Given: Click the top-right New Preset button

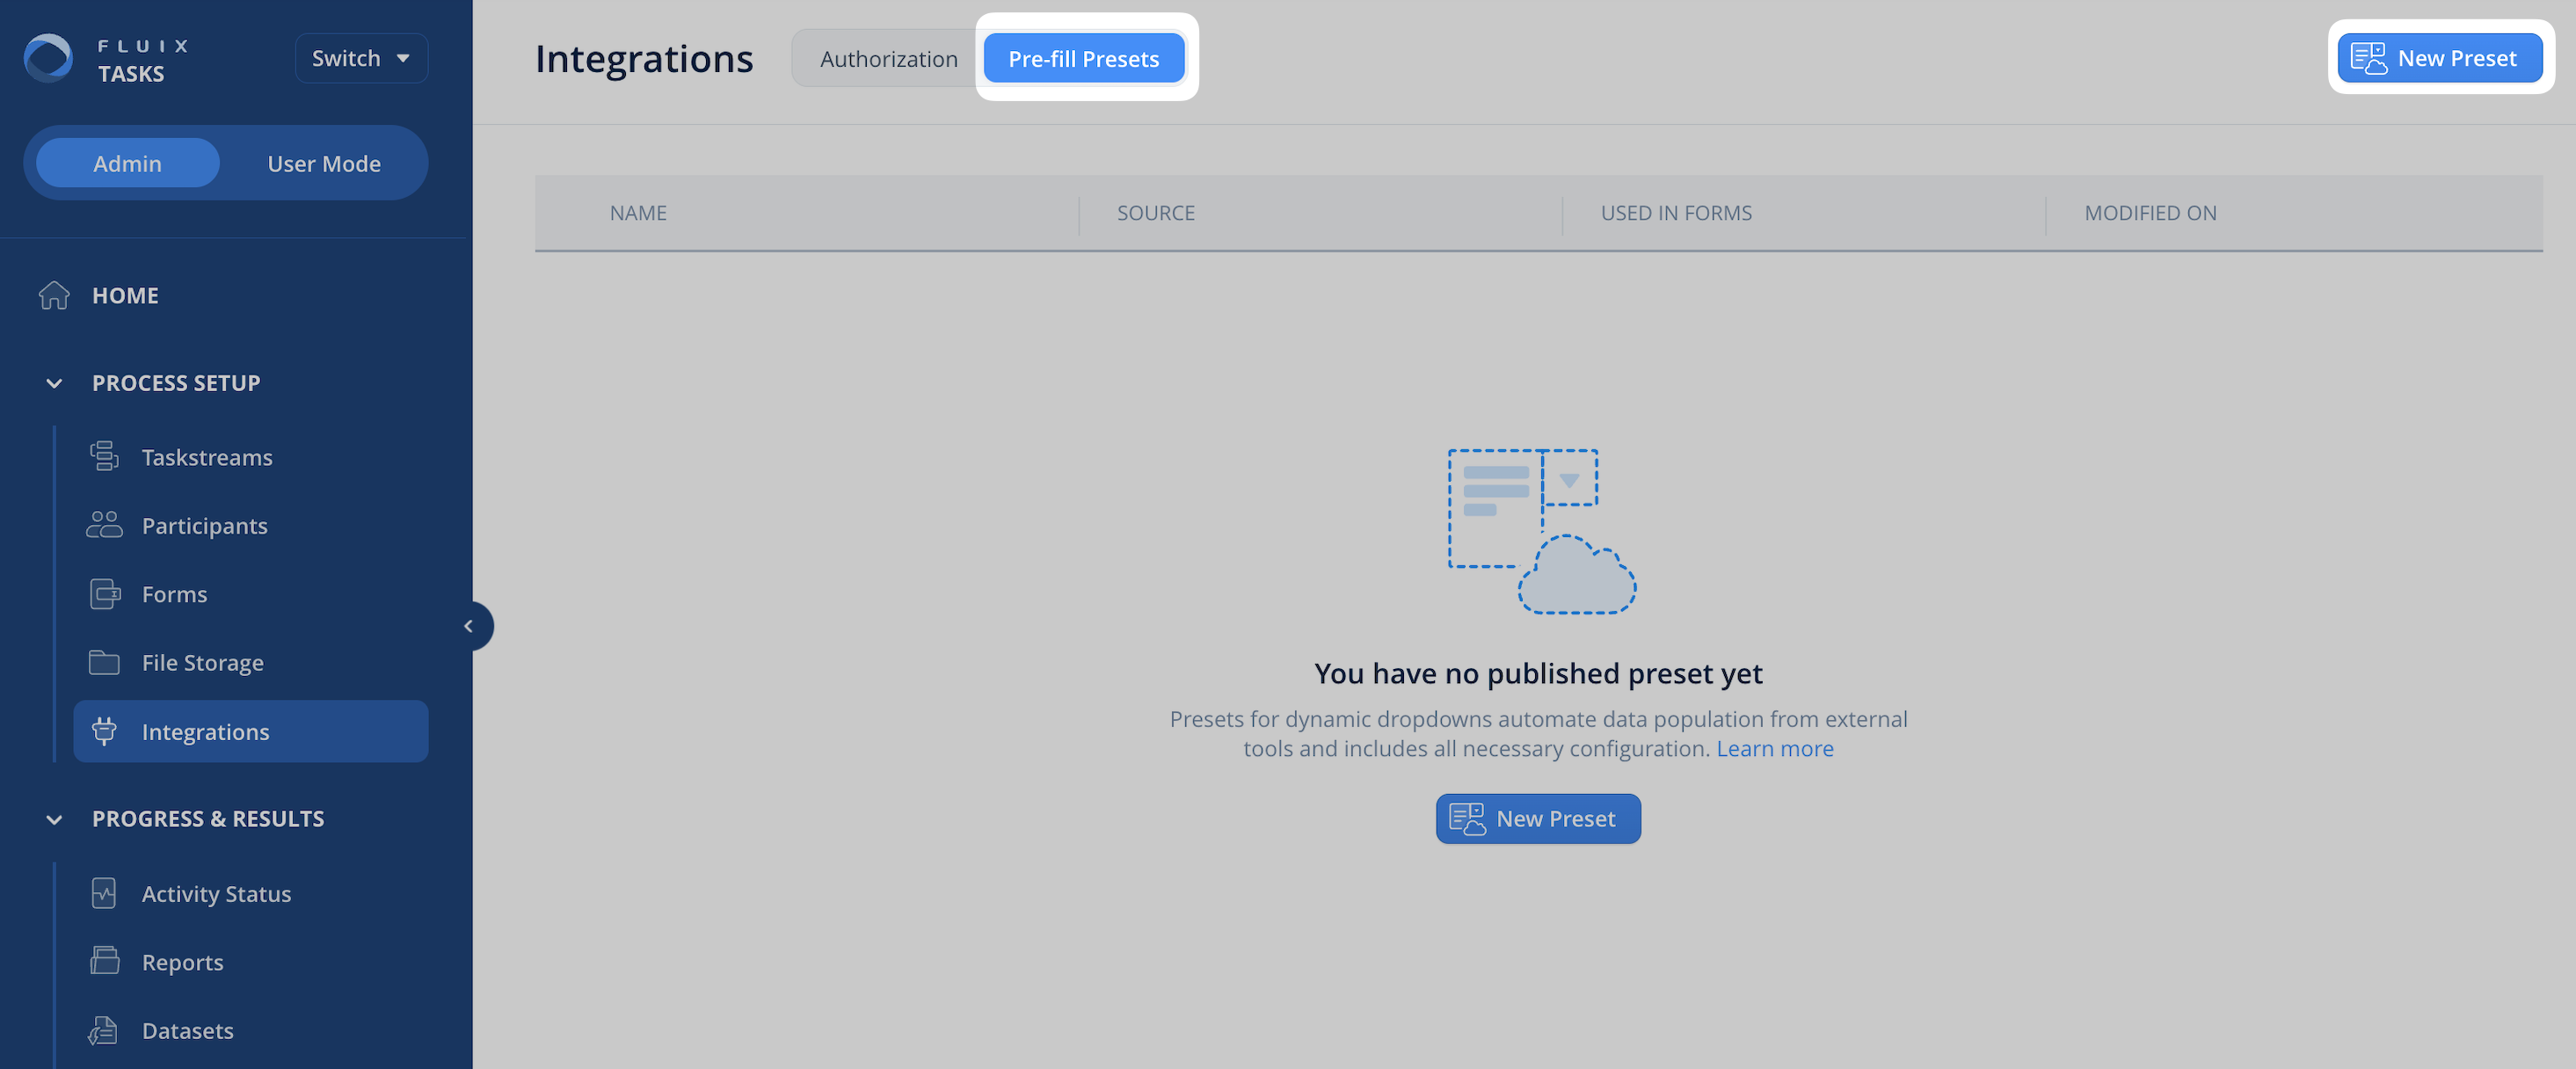Looking at the screenshot, I should pos(2439,58).
